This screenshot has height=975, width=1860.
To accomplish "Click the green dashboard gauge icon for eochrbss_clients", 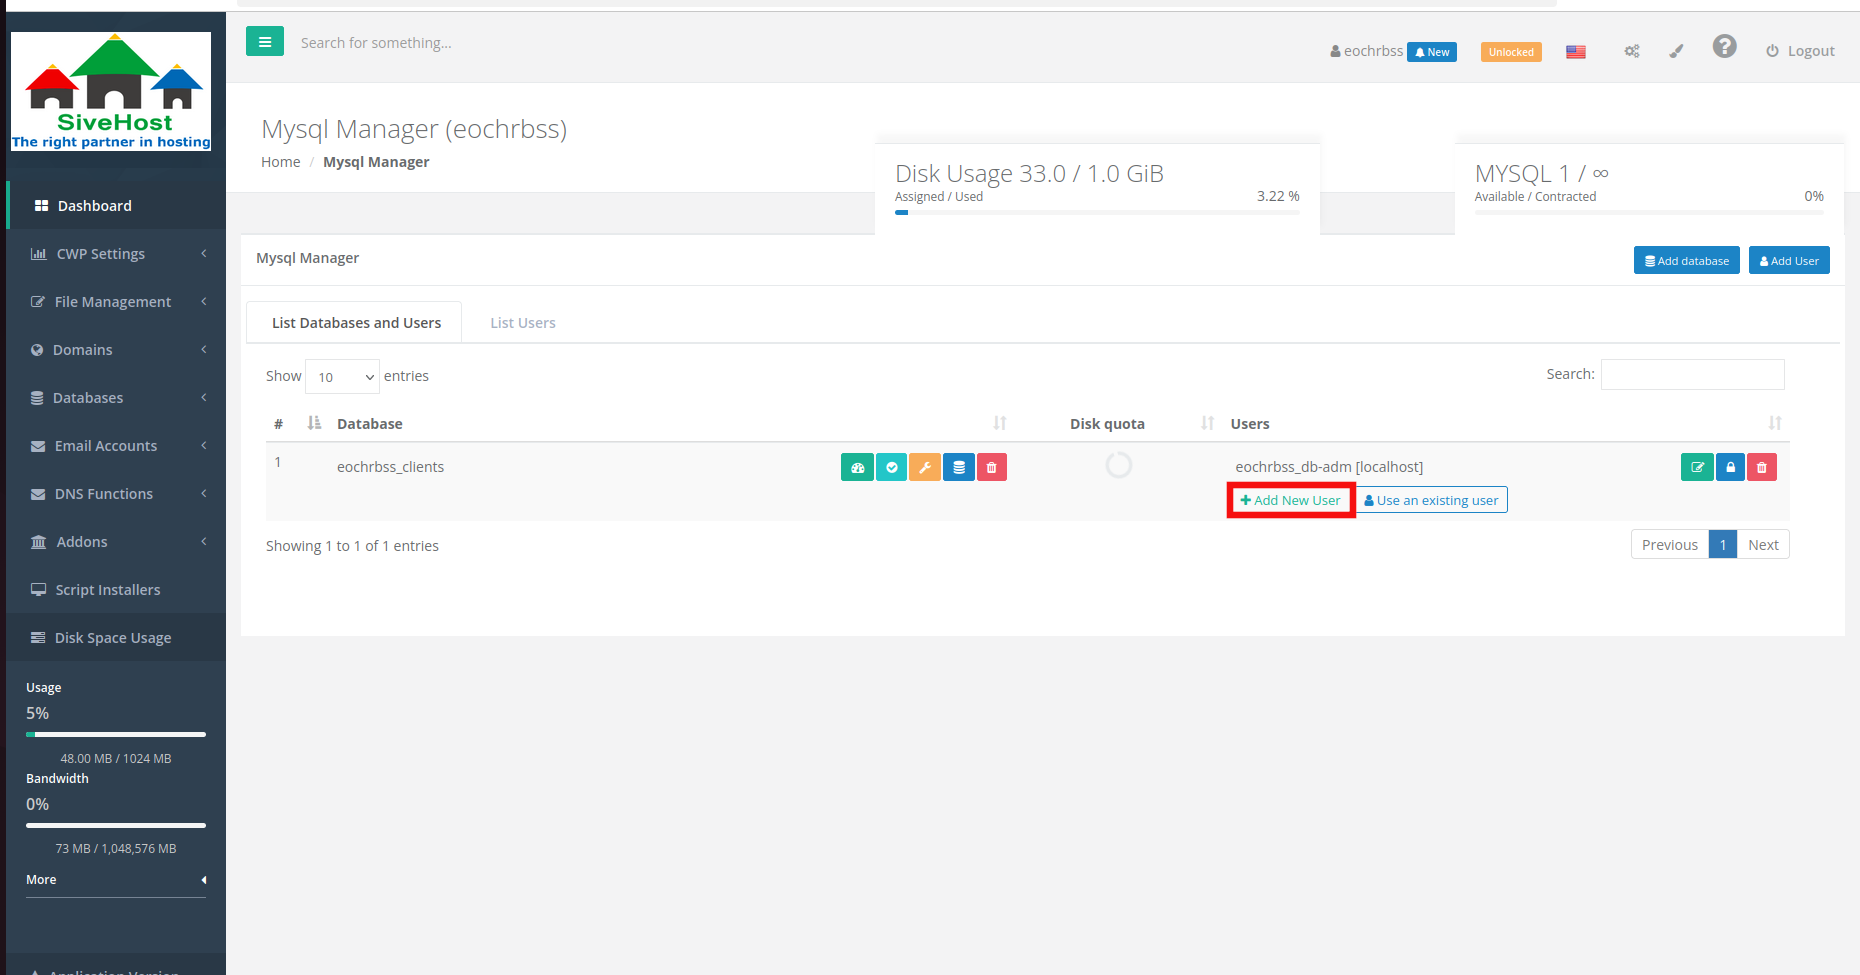I will tap(857, 467).
